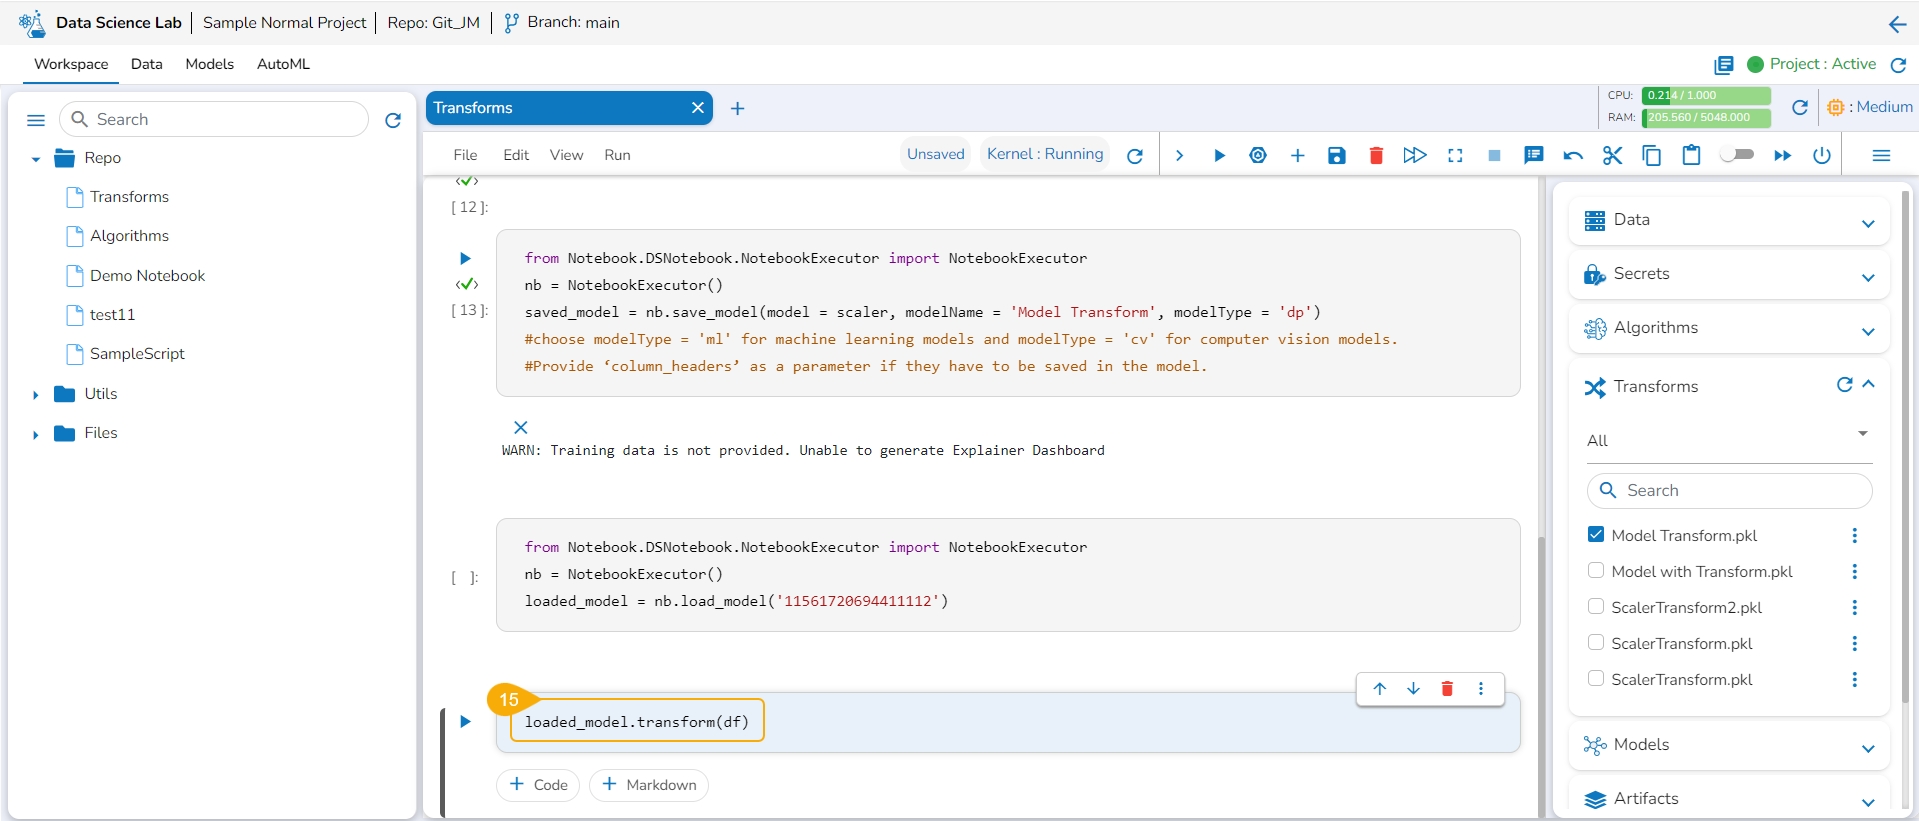Check the ScalerTransform2.pkl checkbox
Image resolution: width=1919 pixels, height=821 pixels.
[x=1596, y=607]
